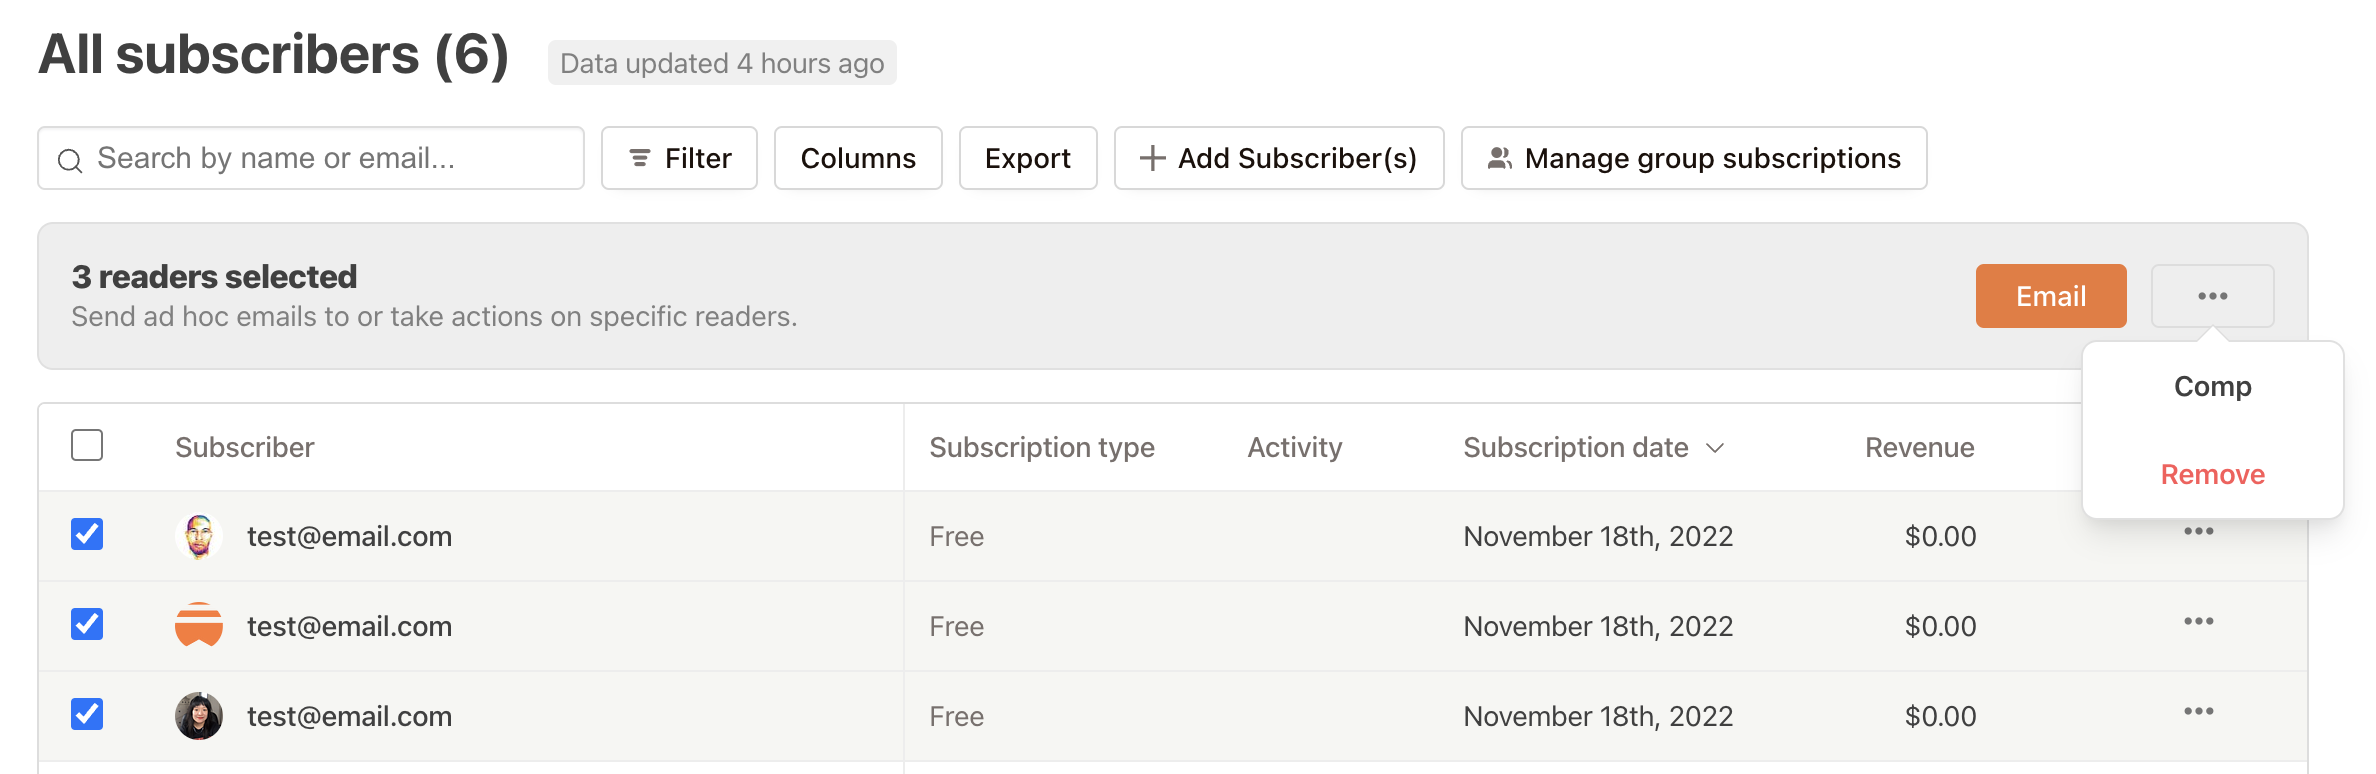This screenshot has width=2376, height=774.
Task: Toggle the select-all checkbox in table header
Action: coord(87,445)
